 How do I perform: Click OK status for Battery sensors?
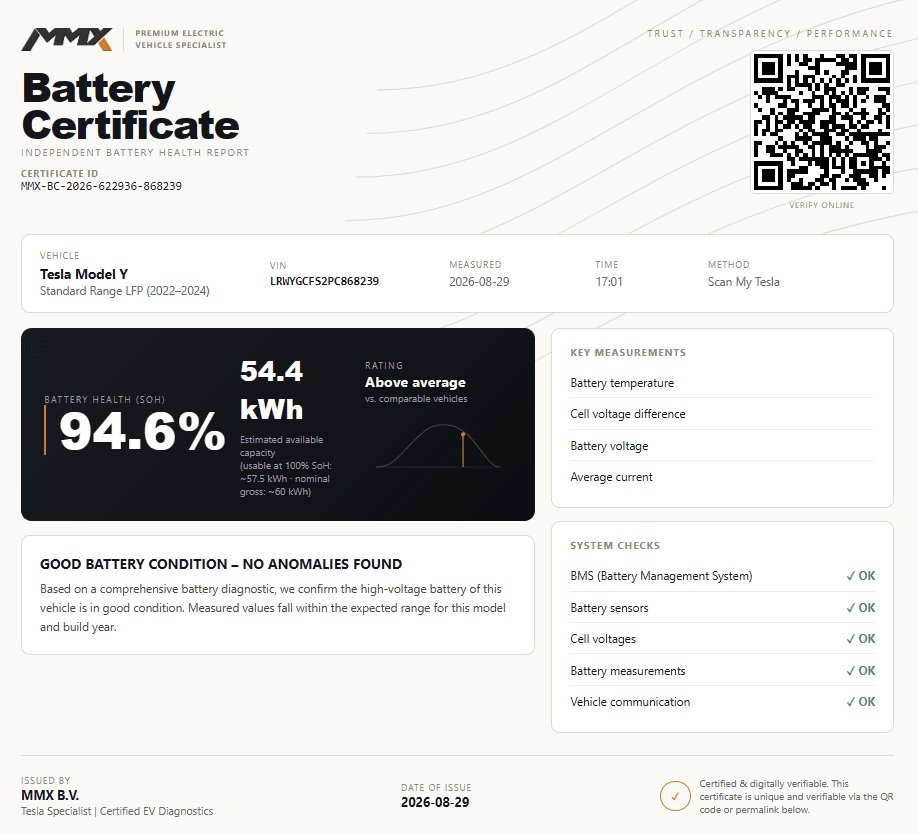(x=861, y=608)
